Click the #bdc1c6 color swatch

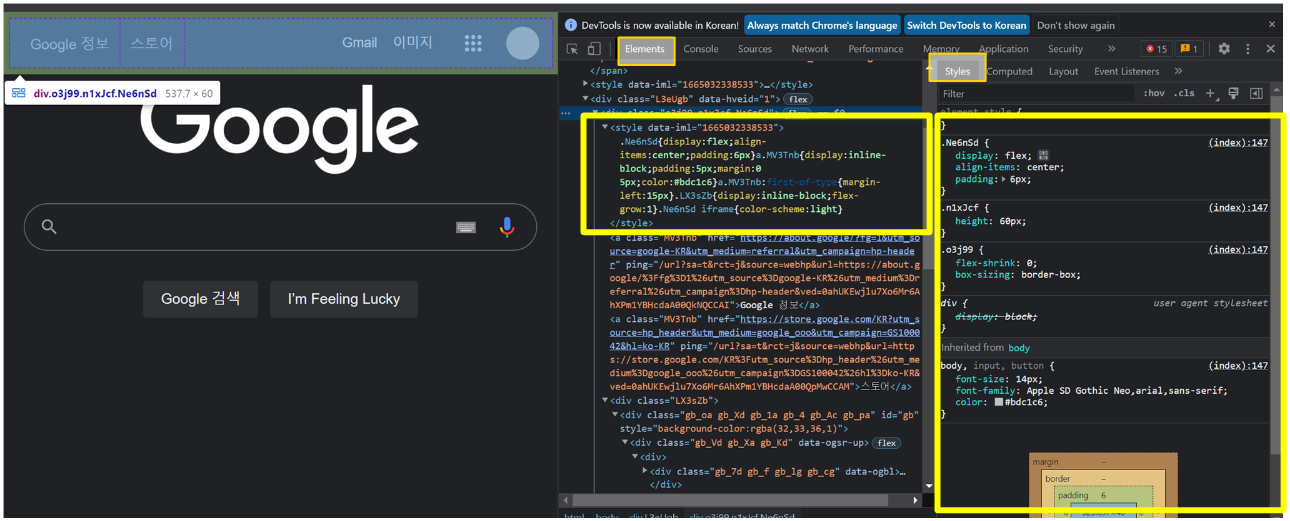(999, 402)
